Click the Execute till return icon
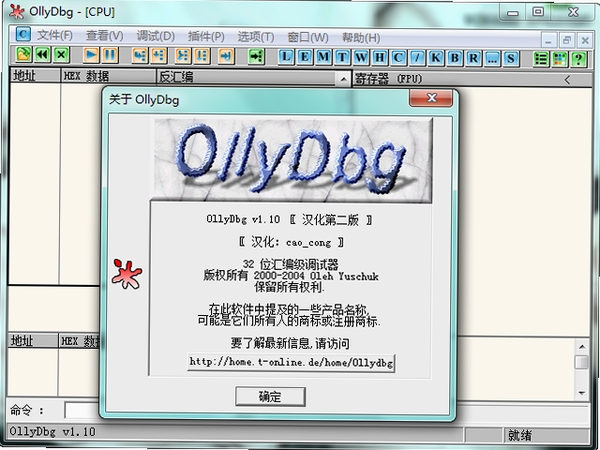The height and width of the screenshot is (450, 600). (x=226, y=56)
